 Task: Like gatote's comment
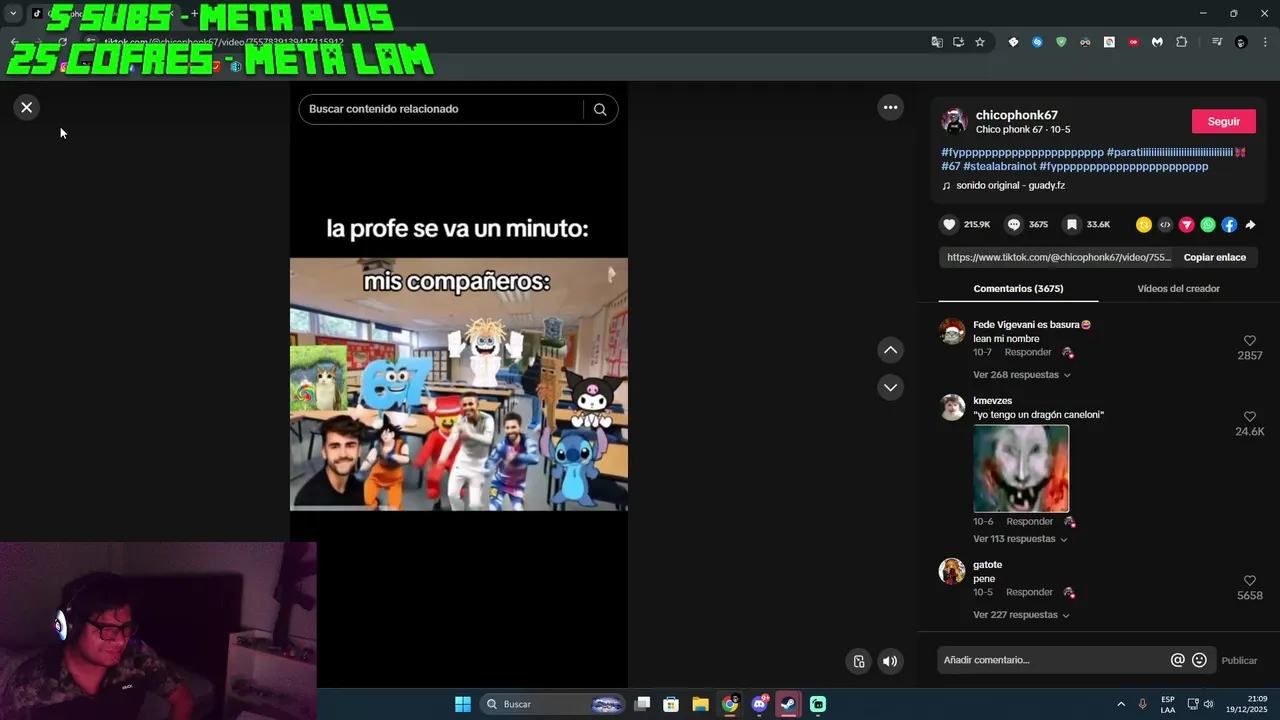pyautogui.click(x=1249, y=580)
